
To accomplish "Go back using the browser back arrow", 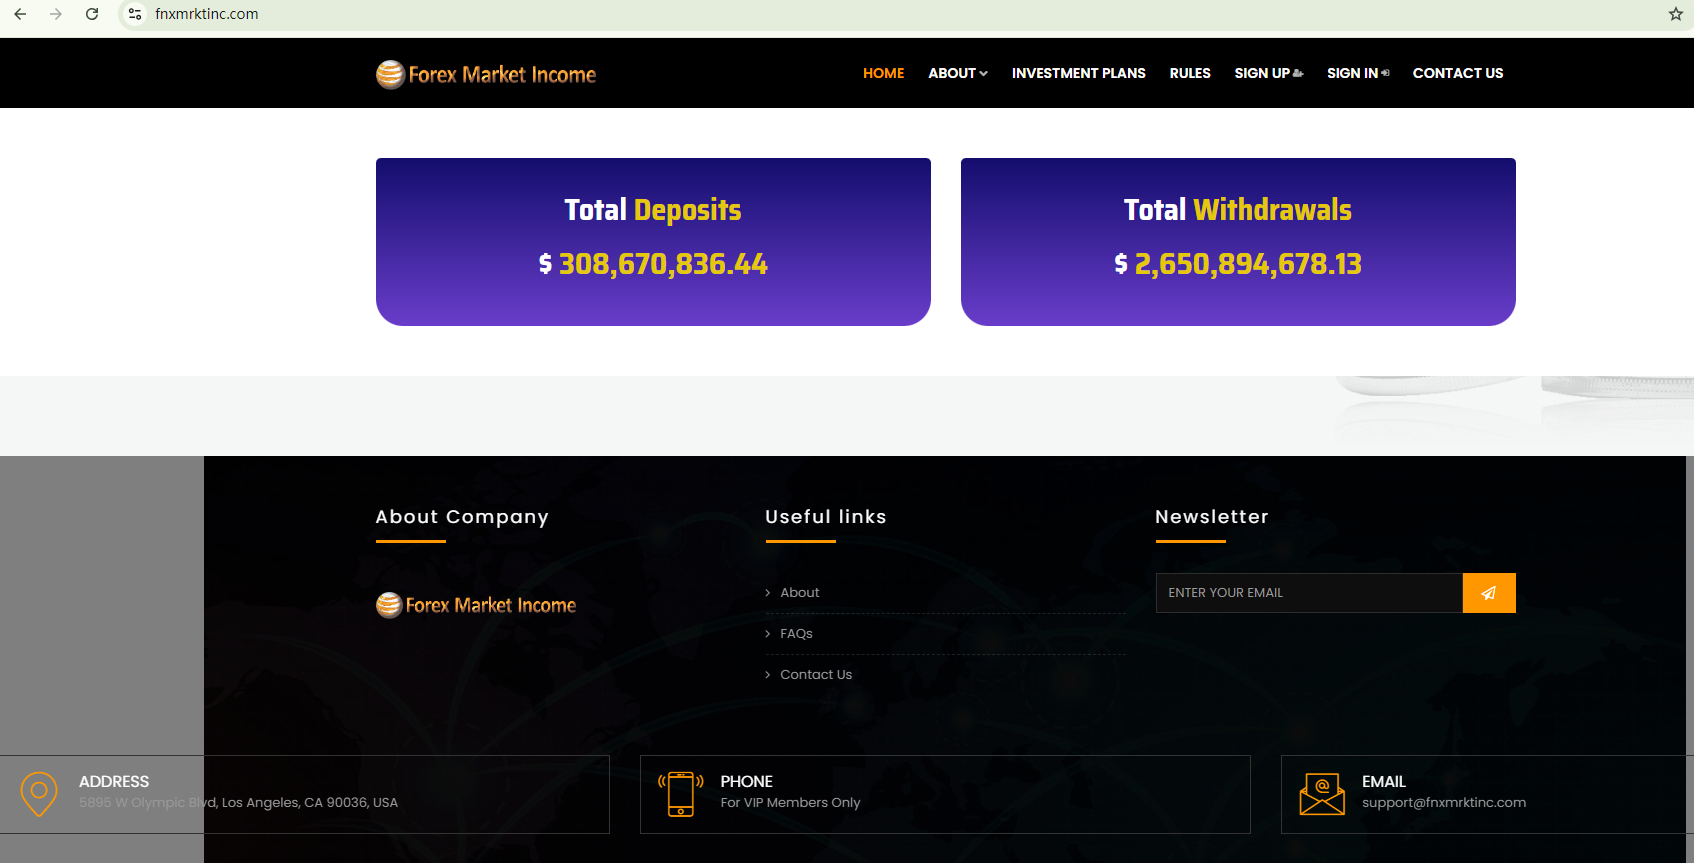I will pos(20,14).
